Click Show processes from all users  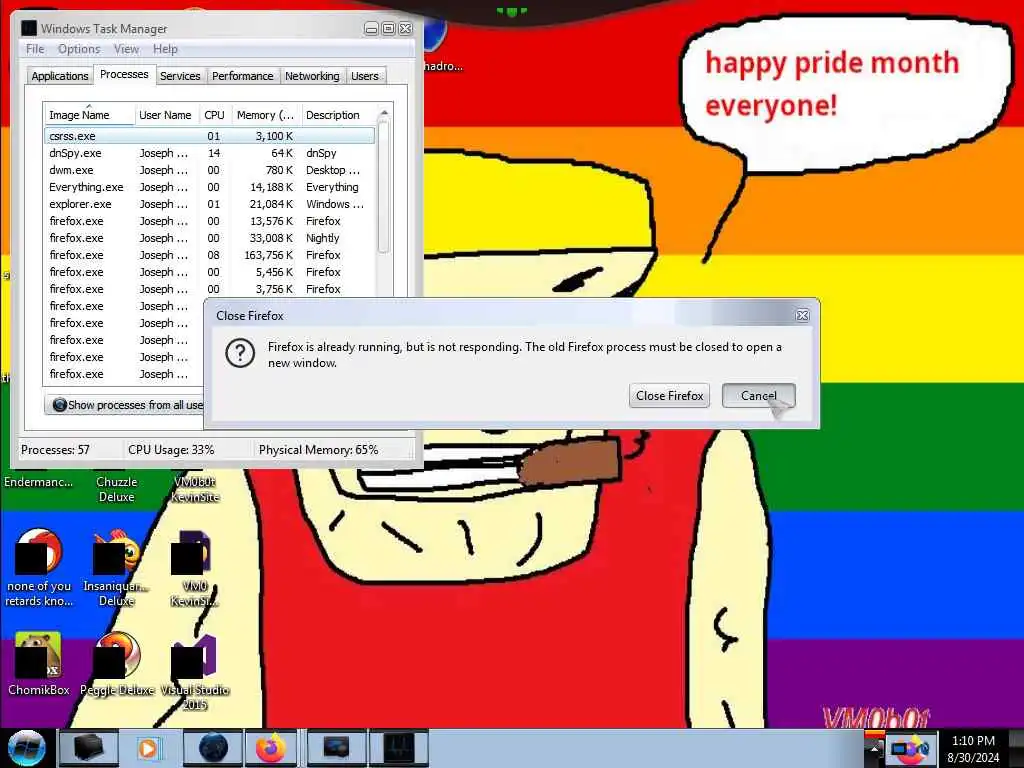pos(124,405)
